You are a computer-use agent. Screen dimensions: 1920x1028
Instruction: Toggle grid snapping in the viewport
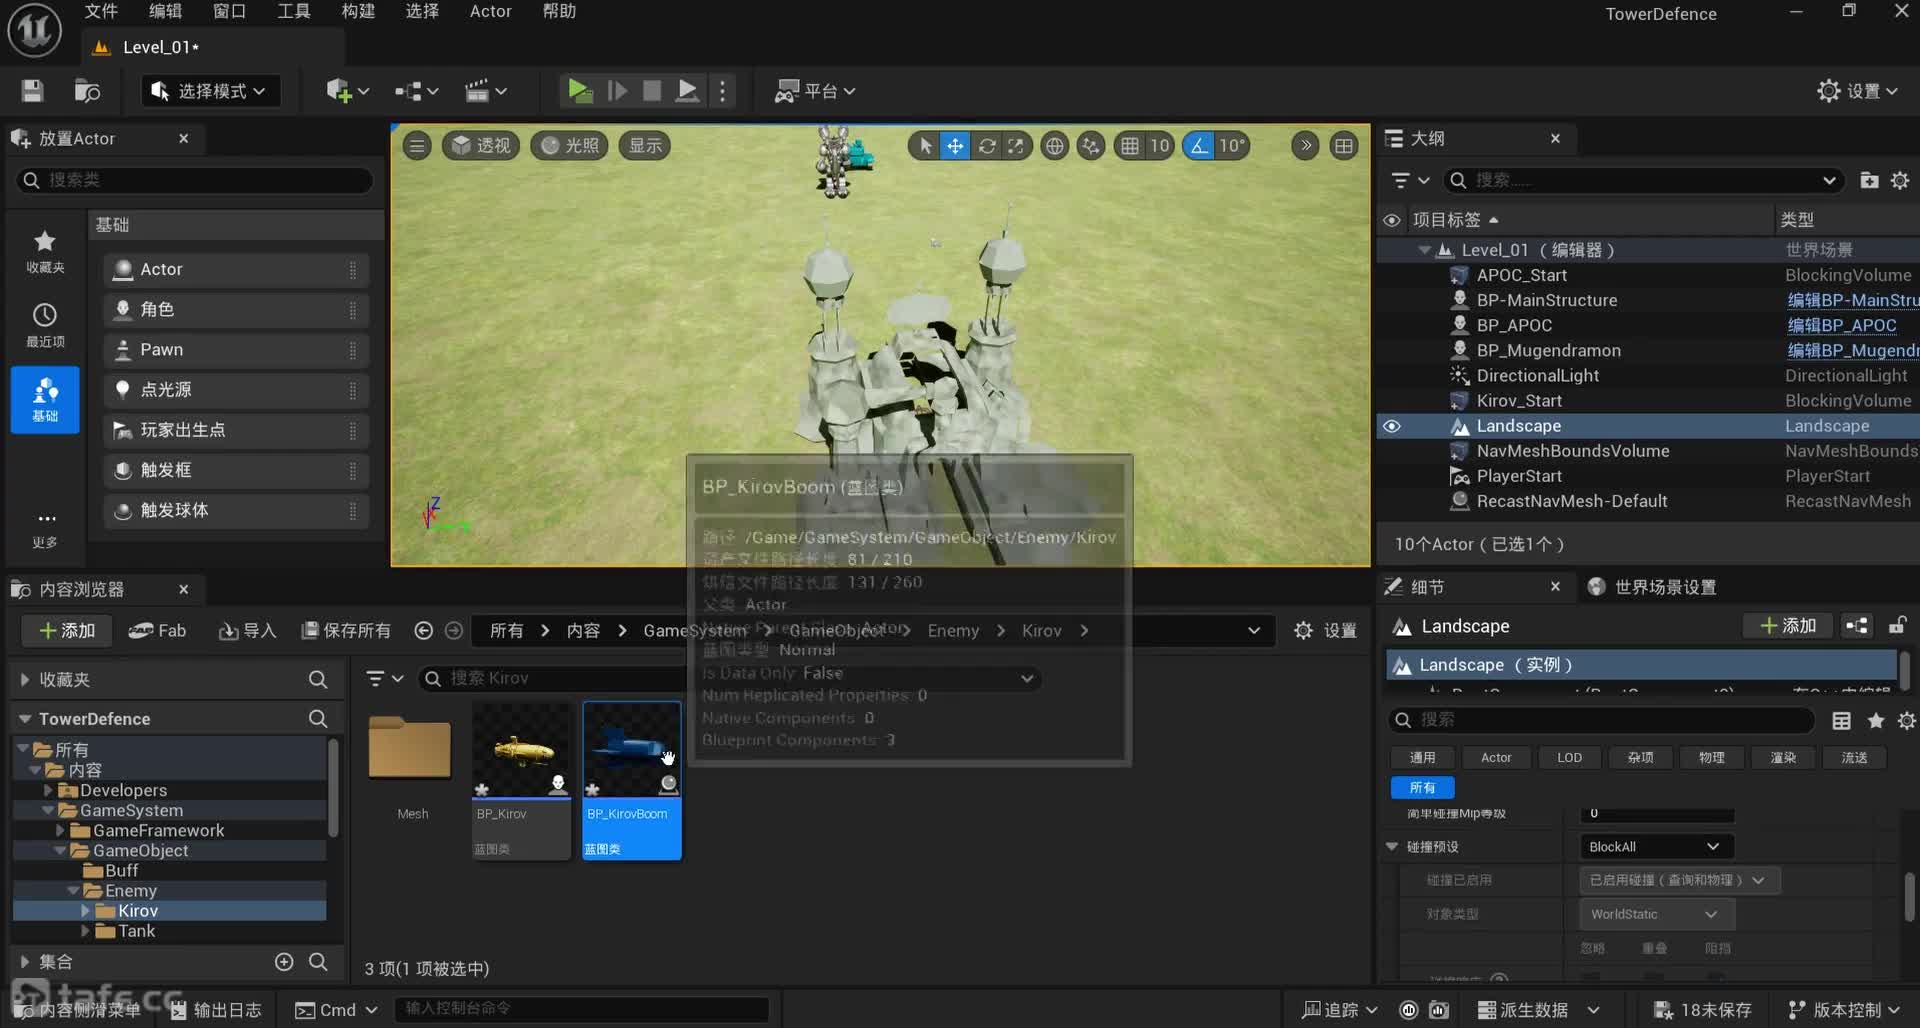pyautogui.click(x=1130, y=146)
